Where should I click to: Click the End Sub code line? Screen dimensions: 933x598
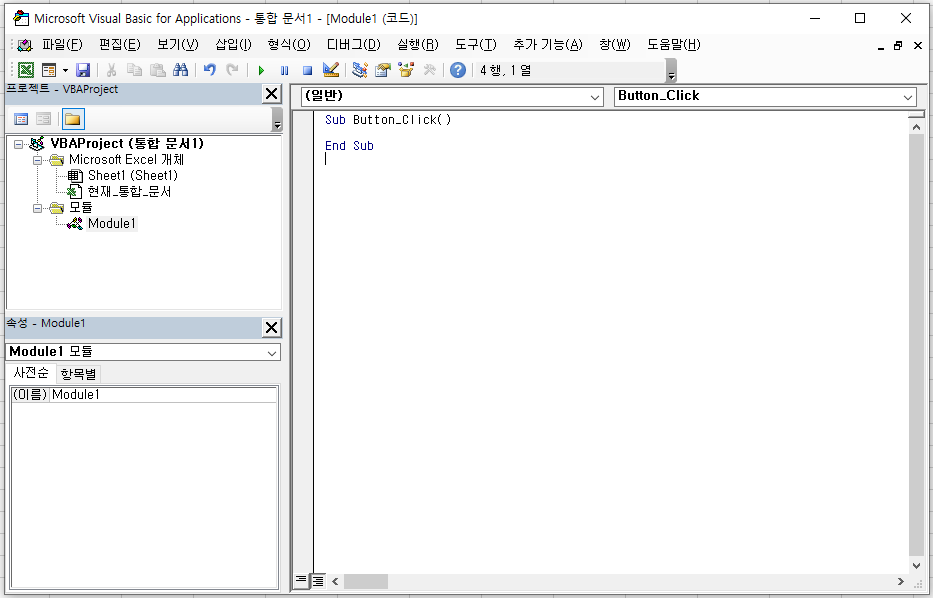[349, 146]
